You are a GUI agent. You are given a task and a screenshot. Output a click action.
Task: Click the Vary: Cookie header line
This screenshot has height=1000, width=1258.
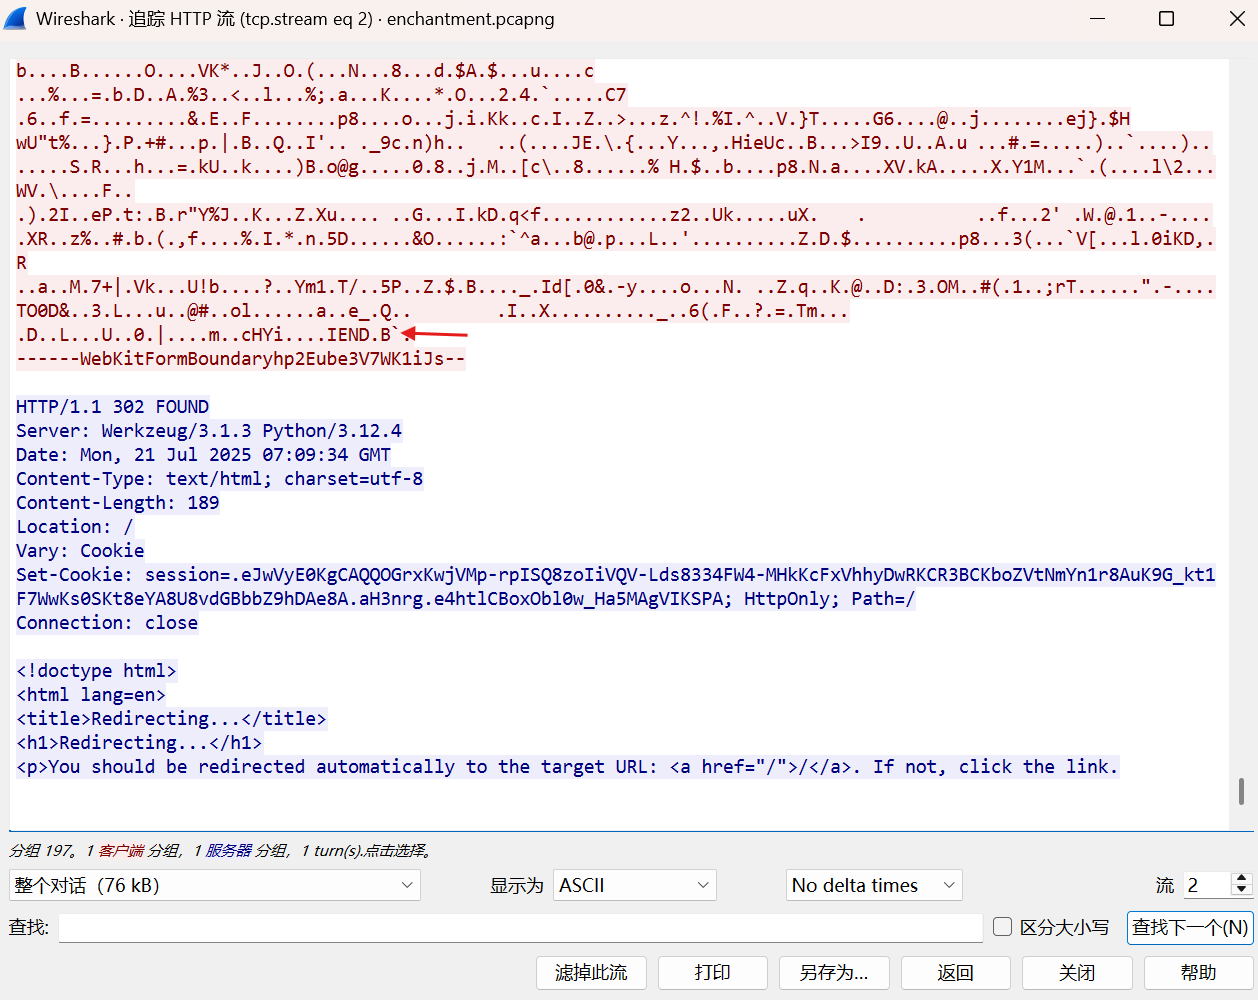pos(80,551)
